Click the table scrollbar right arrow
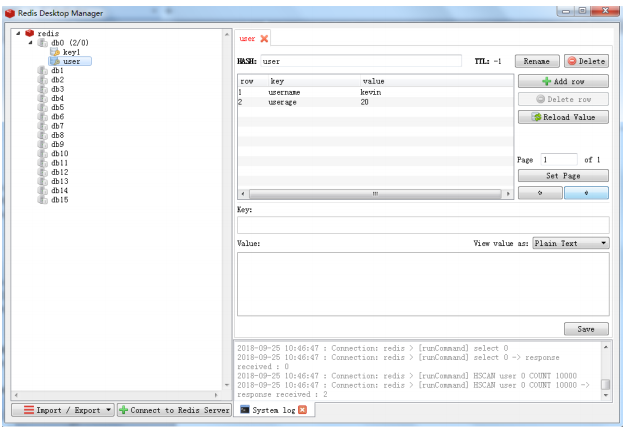The height and width of the screenshot is (429, 624). [x=508, y=194]
